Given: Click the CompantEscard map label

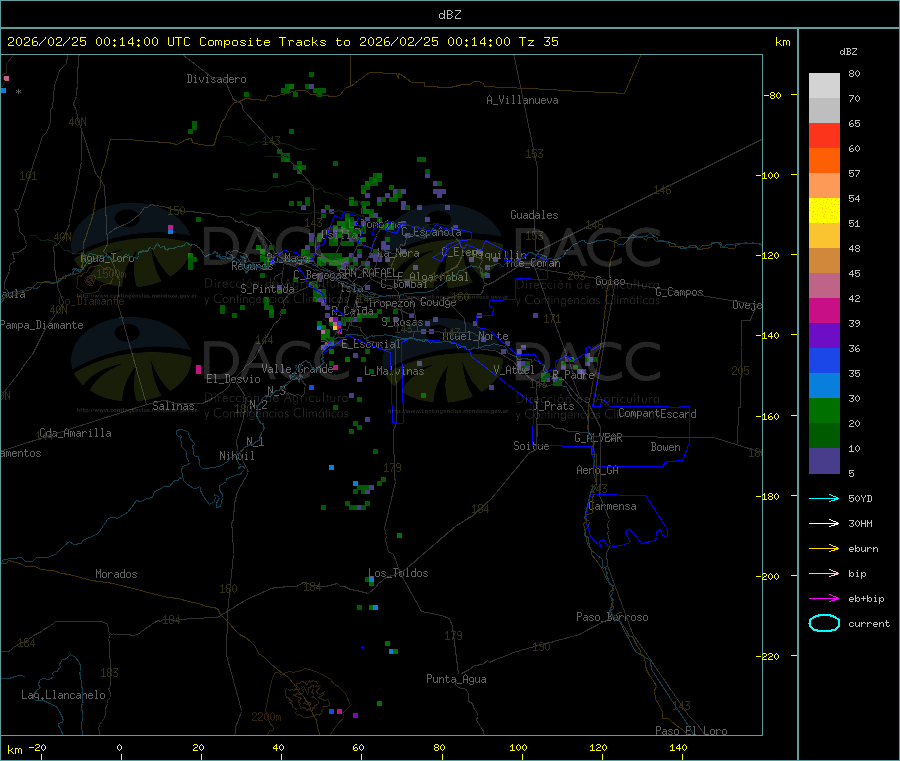Looking at the screenshot, I should pos(657,413).
